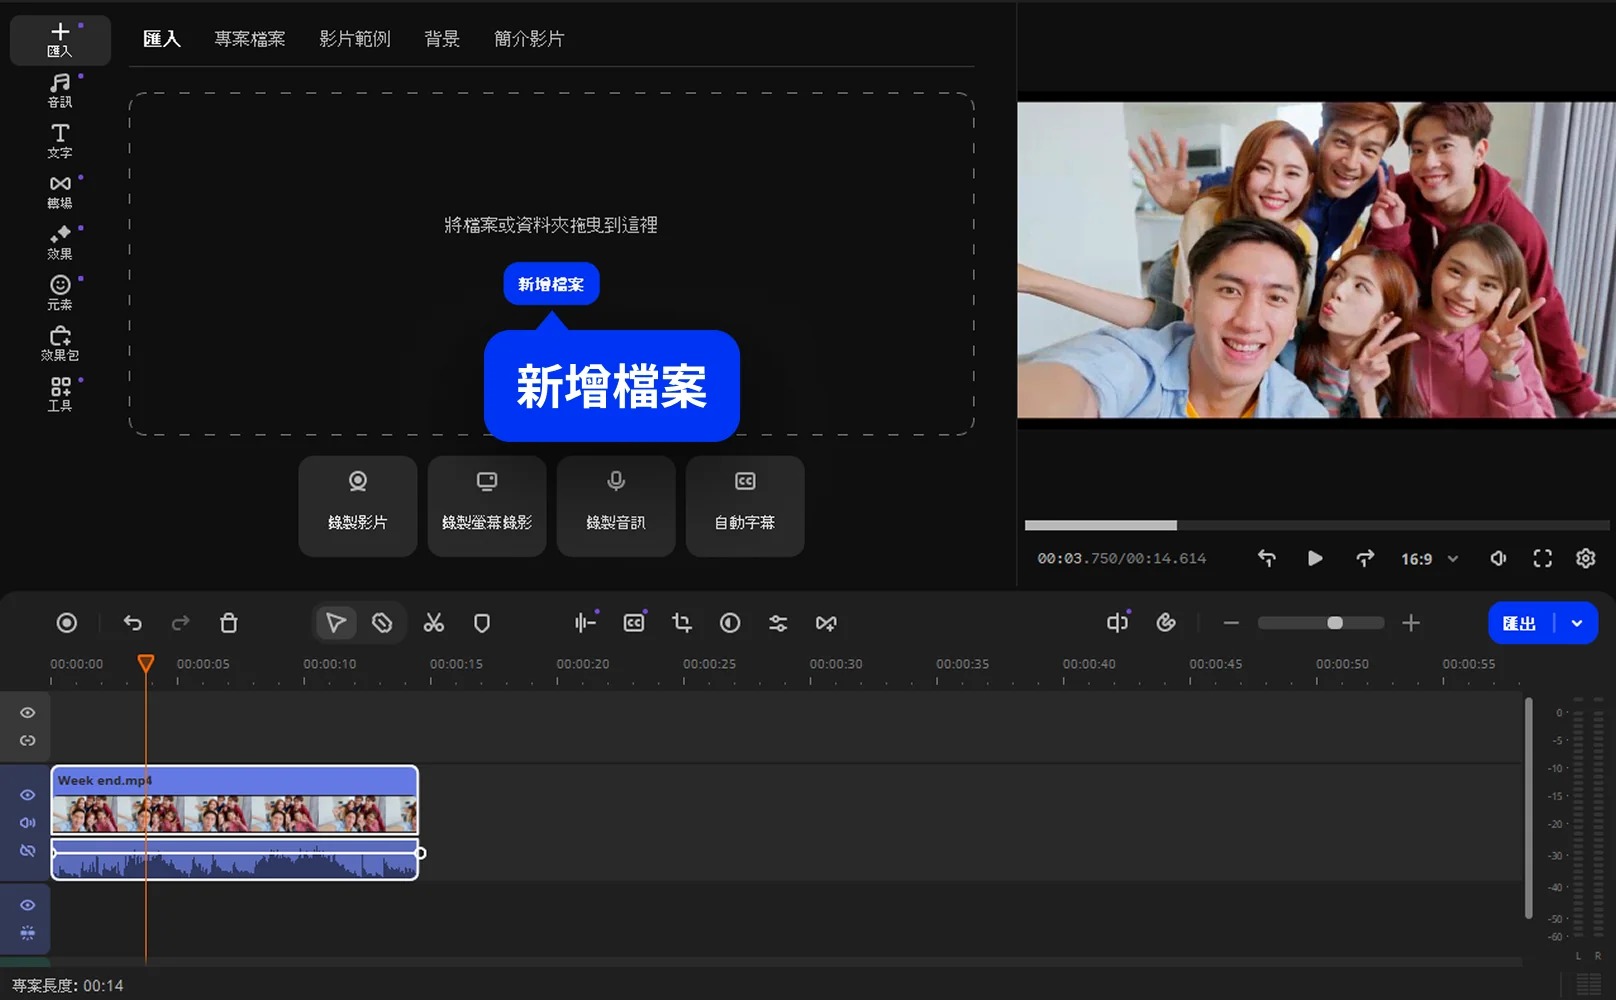The height and width of the screenshot is (1000, 1616).
Task: Open the export options dropdown arrow
Action: (1577, 623)
